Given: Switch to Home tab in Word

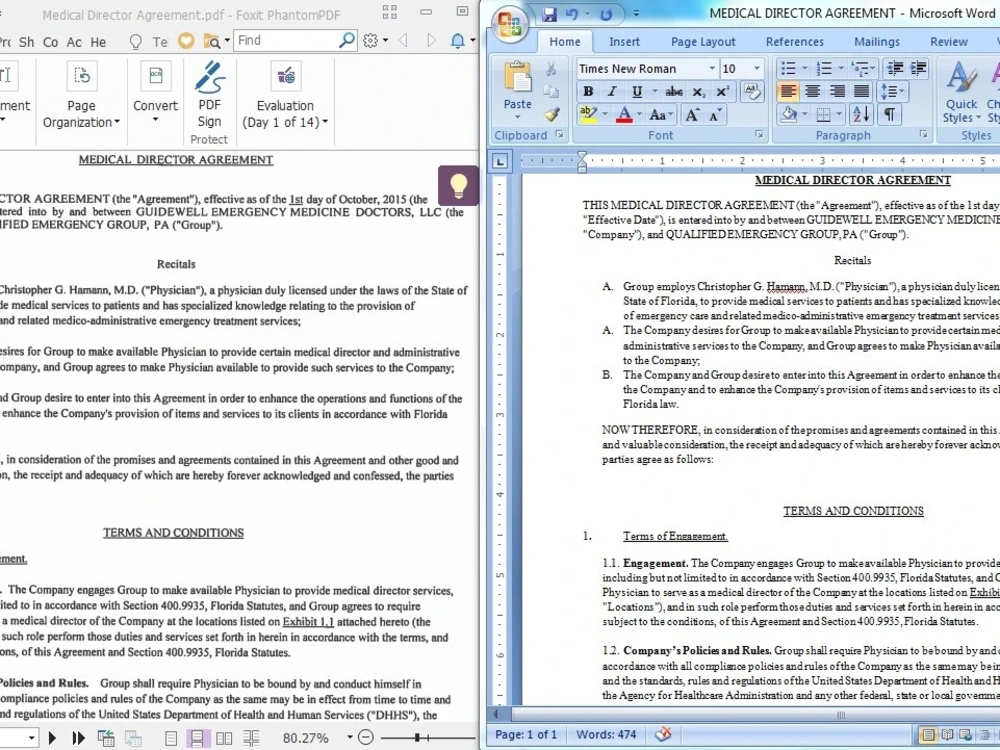Looking at the screenshot, I should coord(565,41).
